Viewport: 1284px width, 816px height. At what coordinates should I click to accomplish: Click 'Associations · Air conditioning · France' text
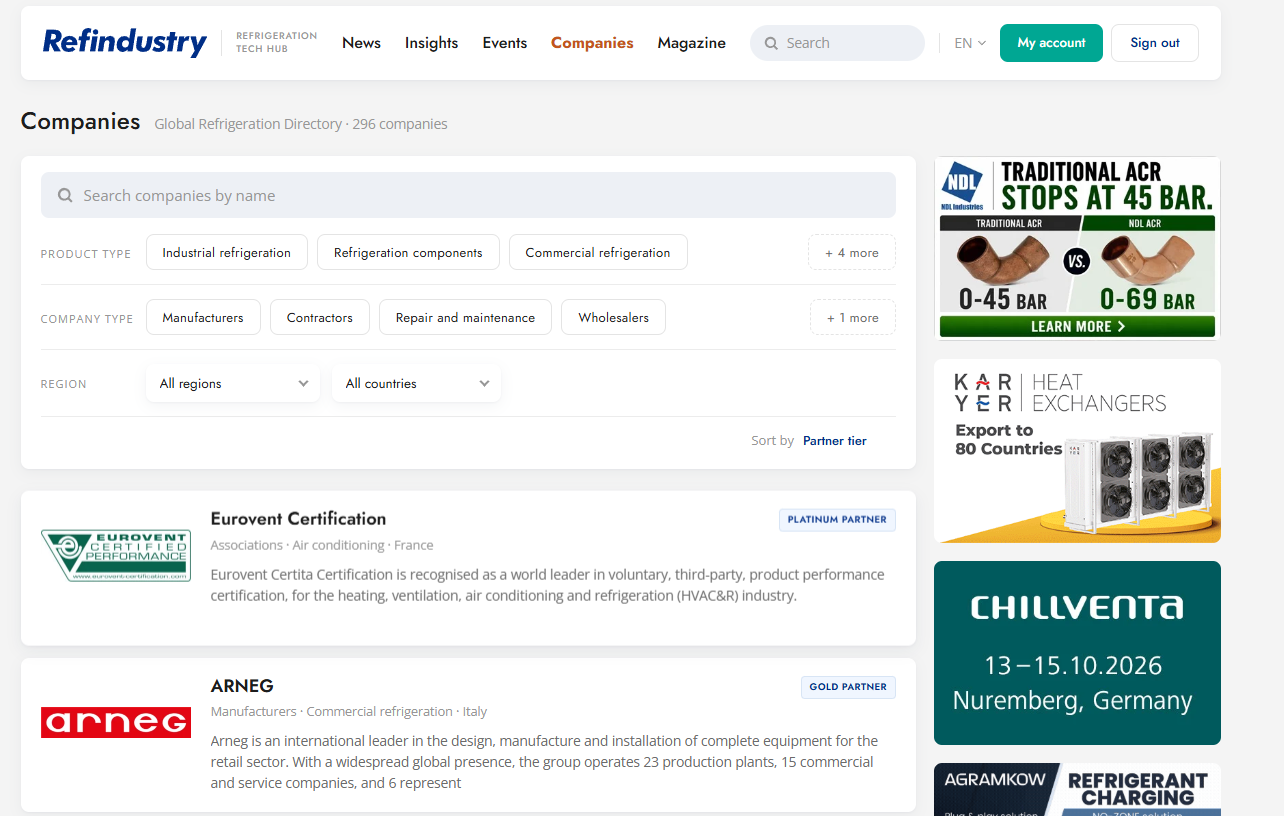click(x=322, y=545)
